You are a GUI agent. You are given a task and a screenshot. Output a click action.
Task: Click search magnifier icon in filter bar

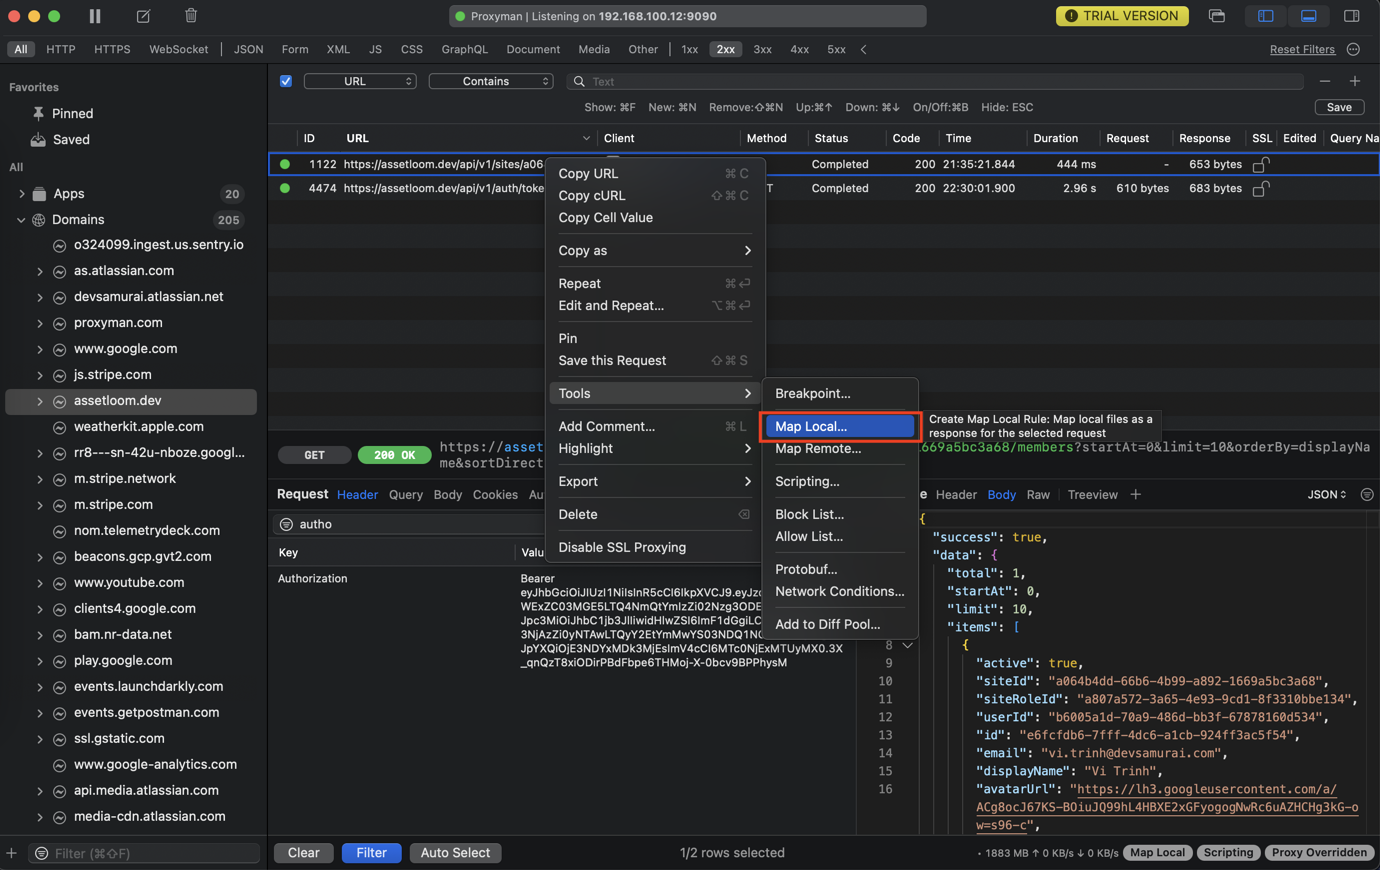pyautogui.click(x=578, y=81)
